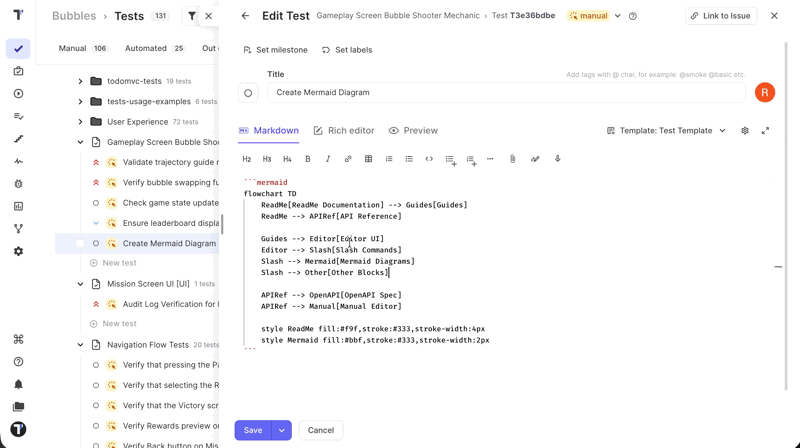Toggle status circle of Verify that selecting test
The width and height of the screenshot is (800, 448).
coord(96,385)
